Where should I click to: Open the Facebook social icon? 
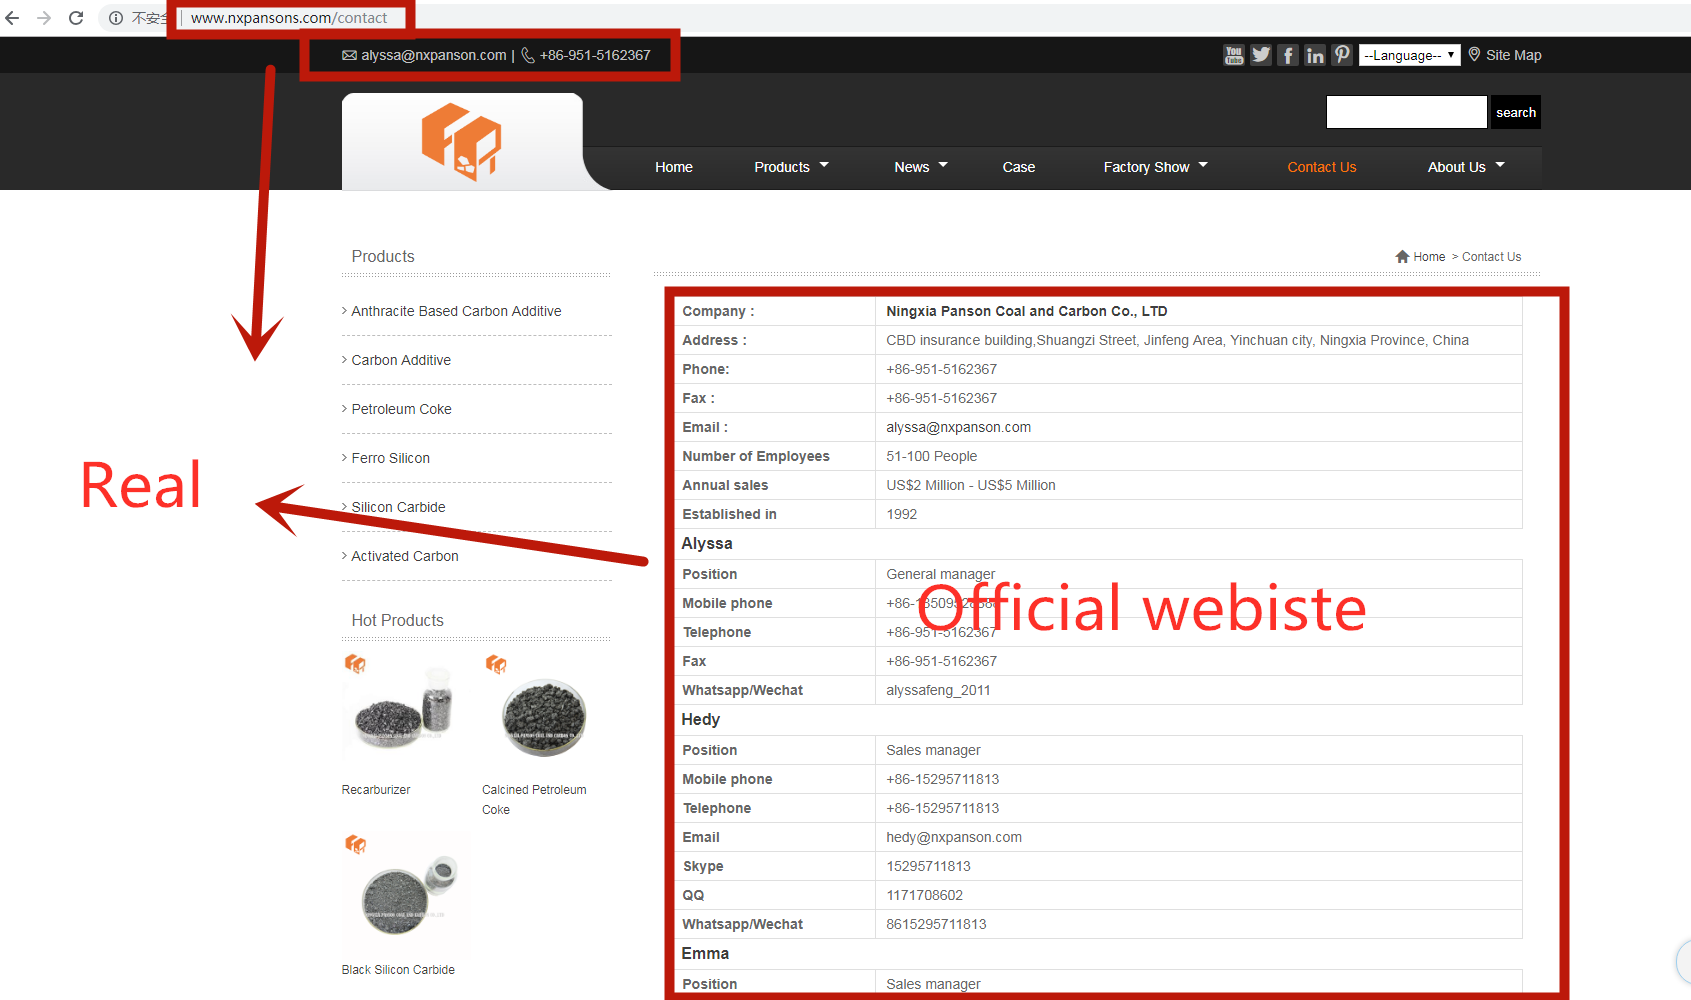tap(1288, 55)
